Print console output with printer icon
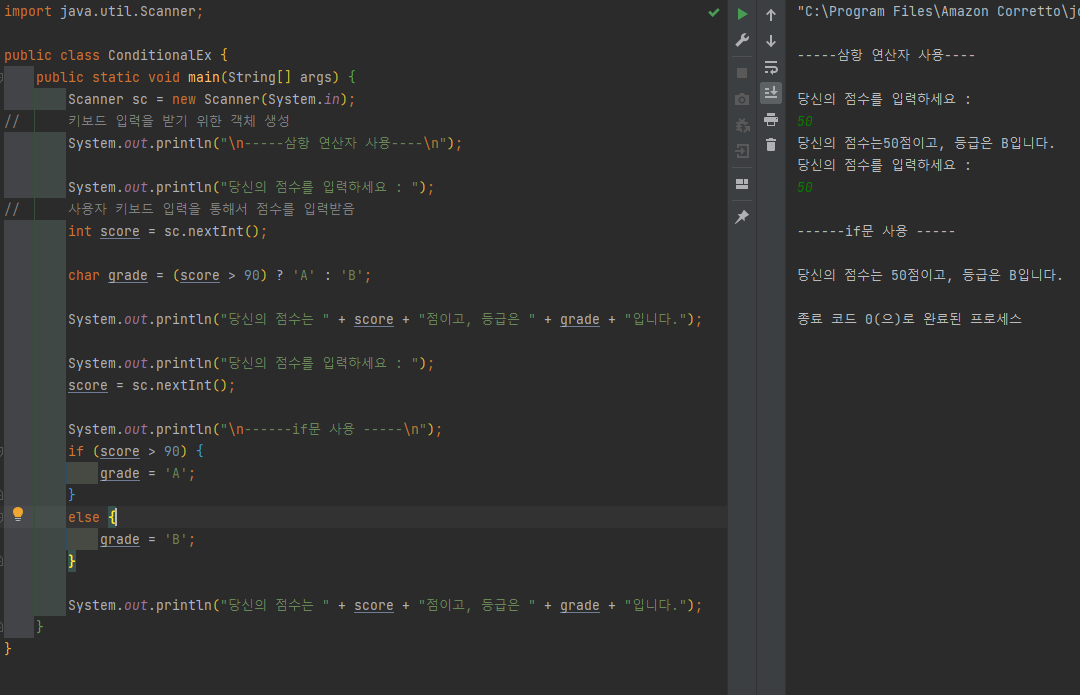This screenshot has height=695, width=1080. tap(771, 119)
